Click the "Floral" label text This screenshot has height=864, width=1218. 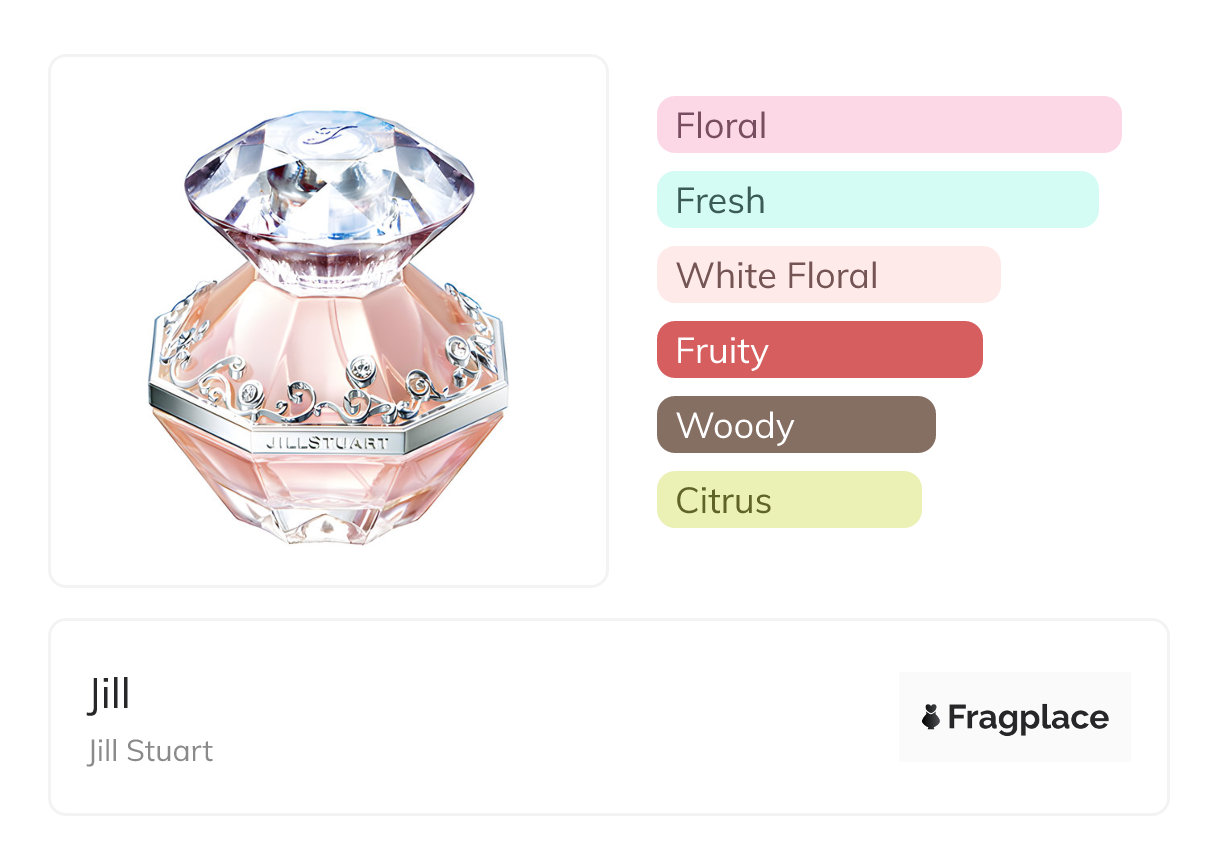(721, 126)
